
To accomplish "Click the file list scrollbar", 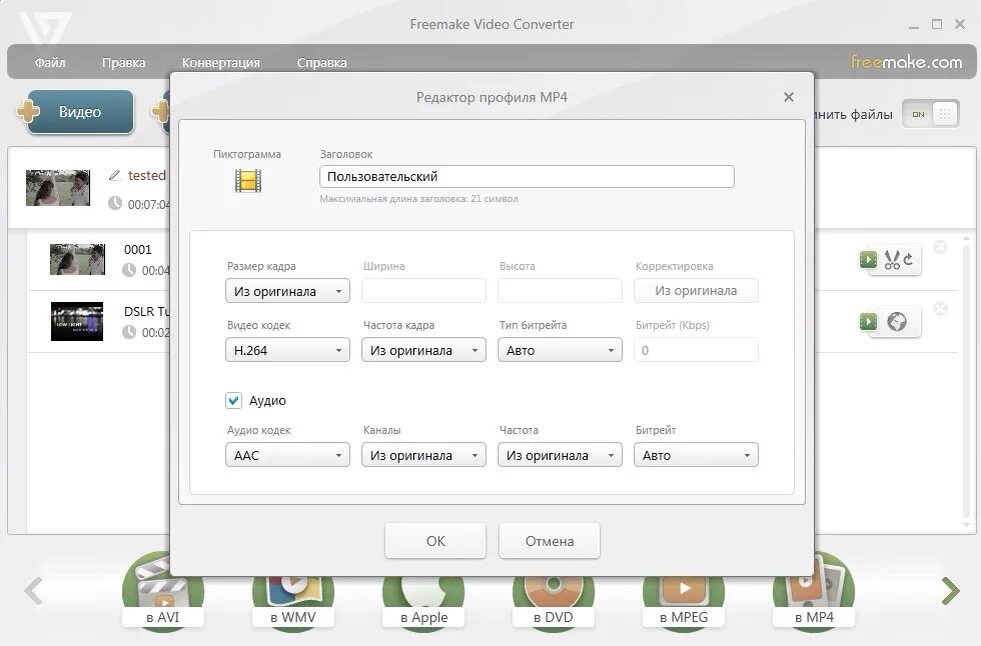I will (968, 381).
